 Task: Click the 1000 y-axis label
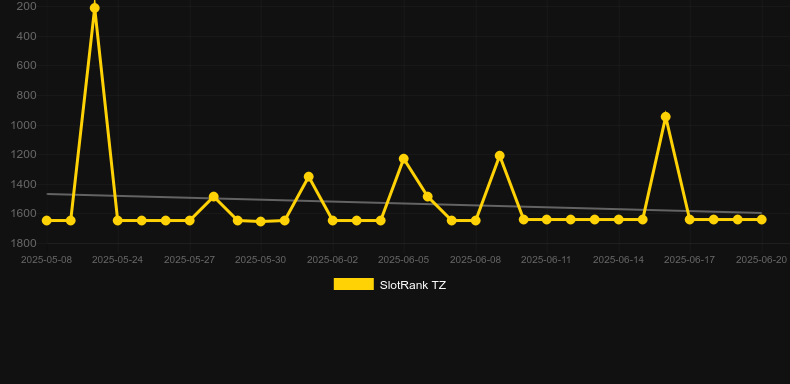pyautogui.click(x=23, y=125)
